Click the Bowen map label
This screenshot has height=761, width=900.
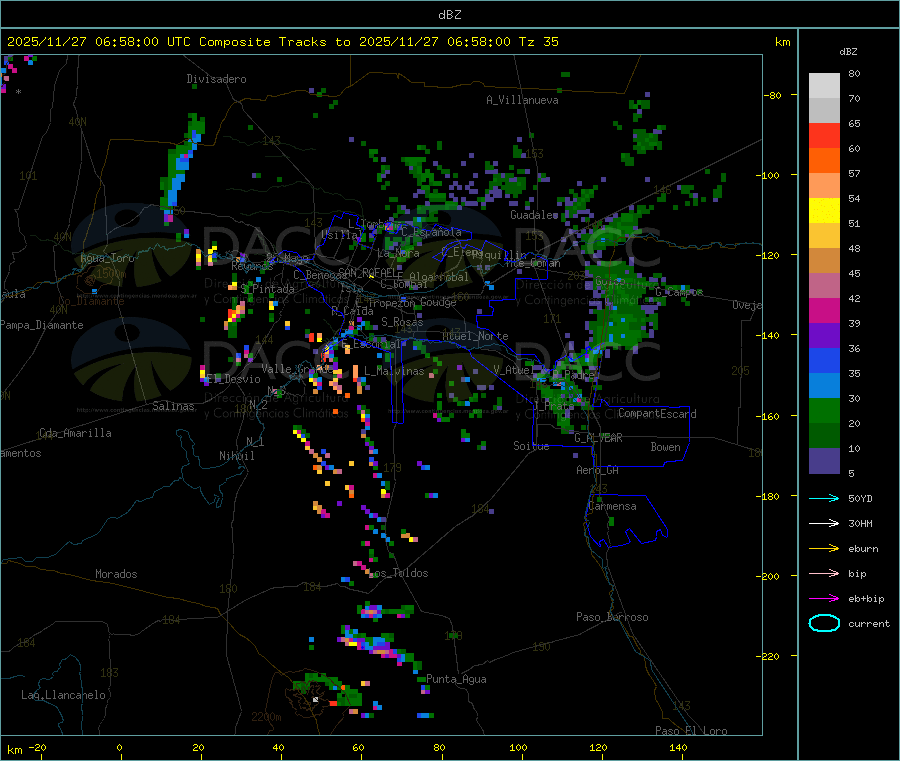[665, 447]
